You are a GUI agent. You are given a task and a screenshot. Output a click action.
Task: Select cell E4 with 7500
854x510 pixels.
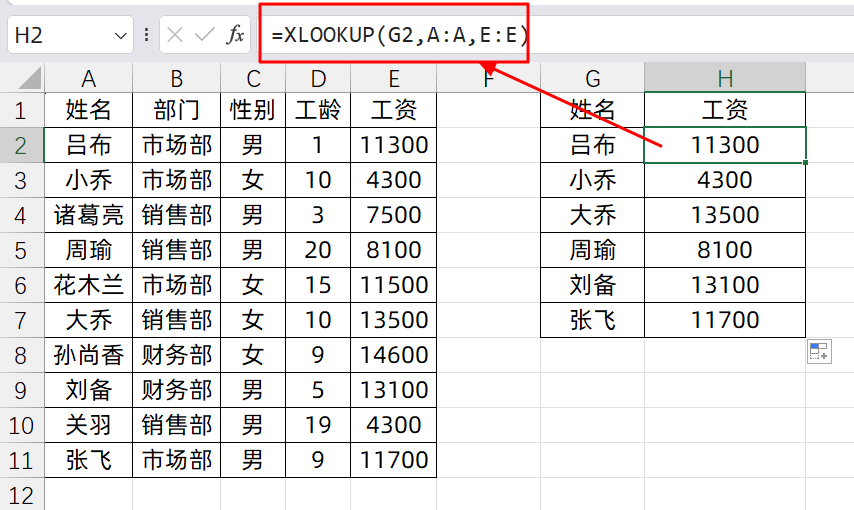(394, 215)
